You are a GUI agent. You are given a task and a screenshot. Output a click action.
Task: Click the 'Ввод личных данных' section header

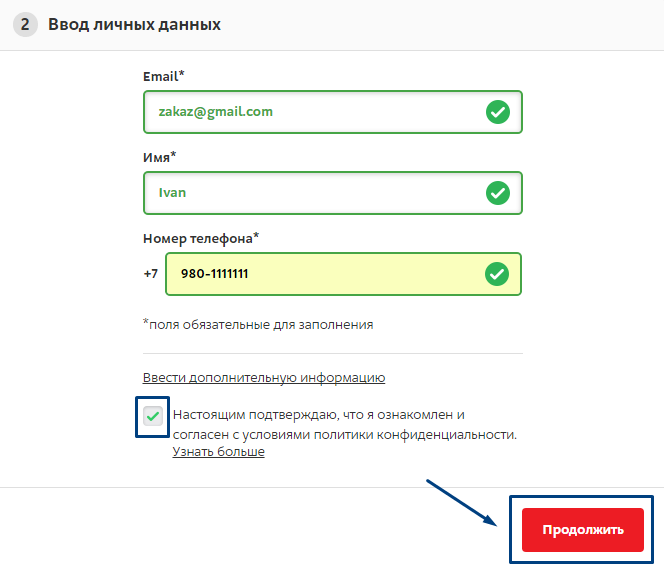(134, 25)
